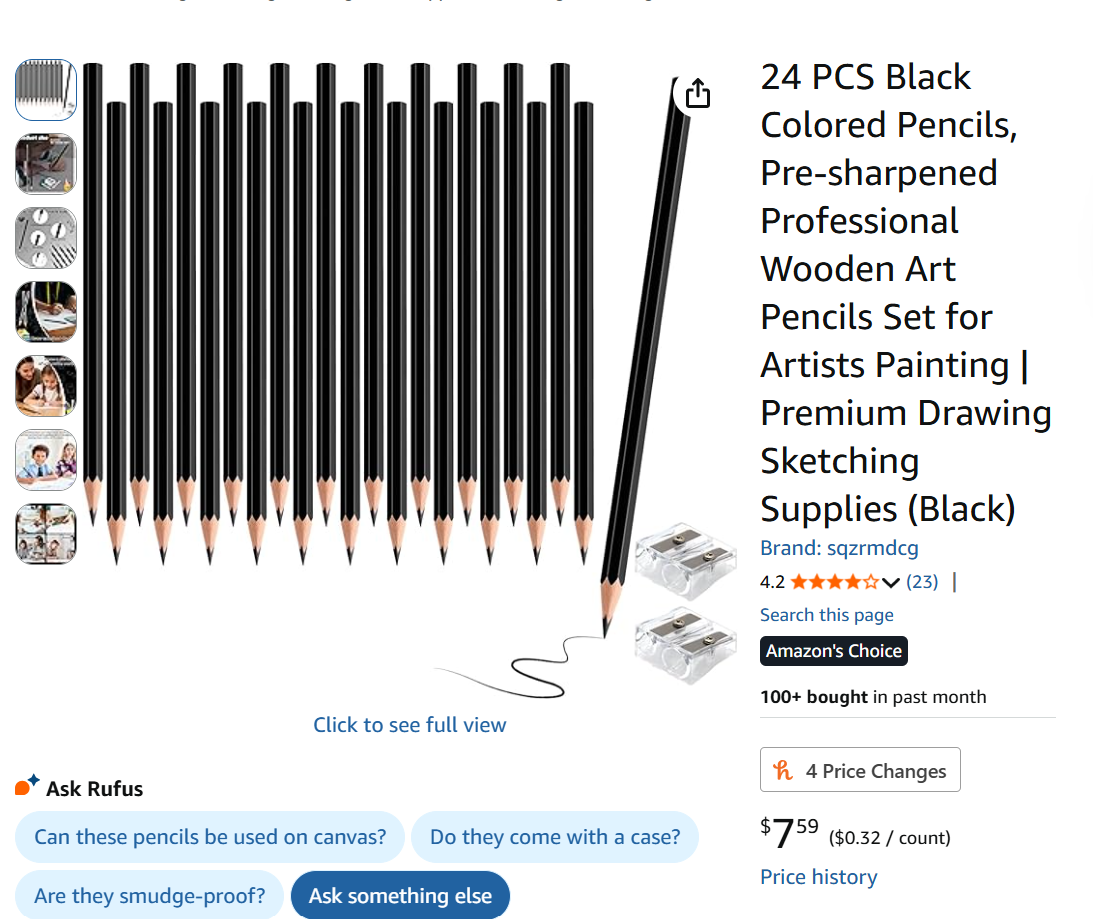This screenshot has height=919, width=1093.
Task: Open the 23 customer reviews link
Action: 922,582
